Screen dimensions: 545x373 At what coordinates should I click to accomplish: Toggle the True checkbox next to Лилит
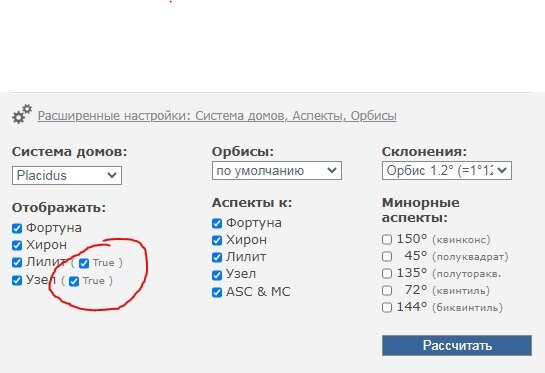click(x=84, y=263)
